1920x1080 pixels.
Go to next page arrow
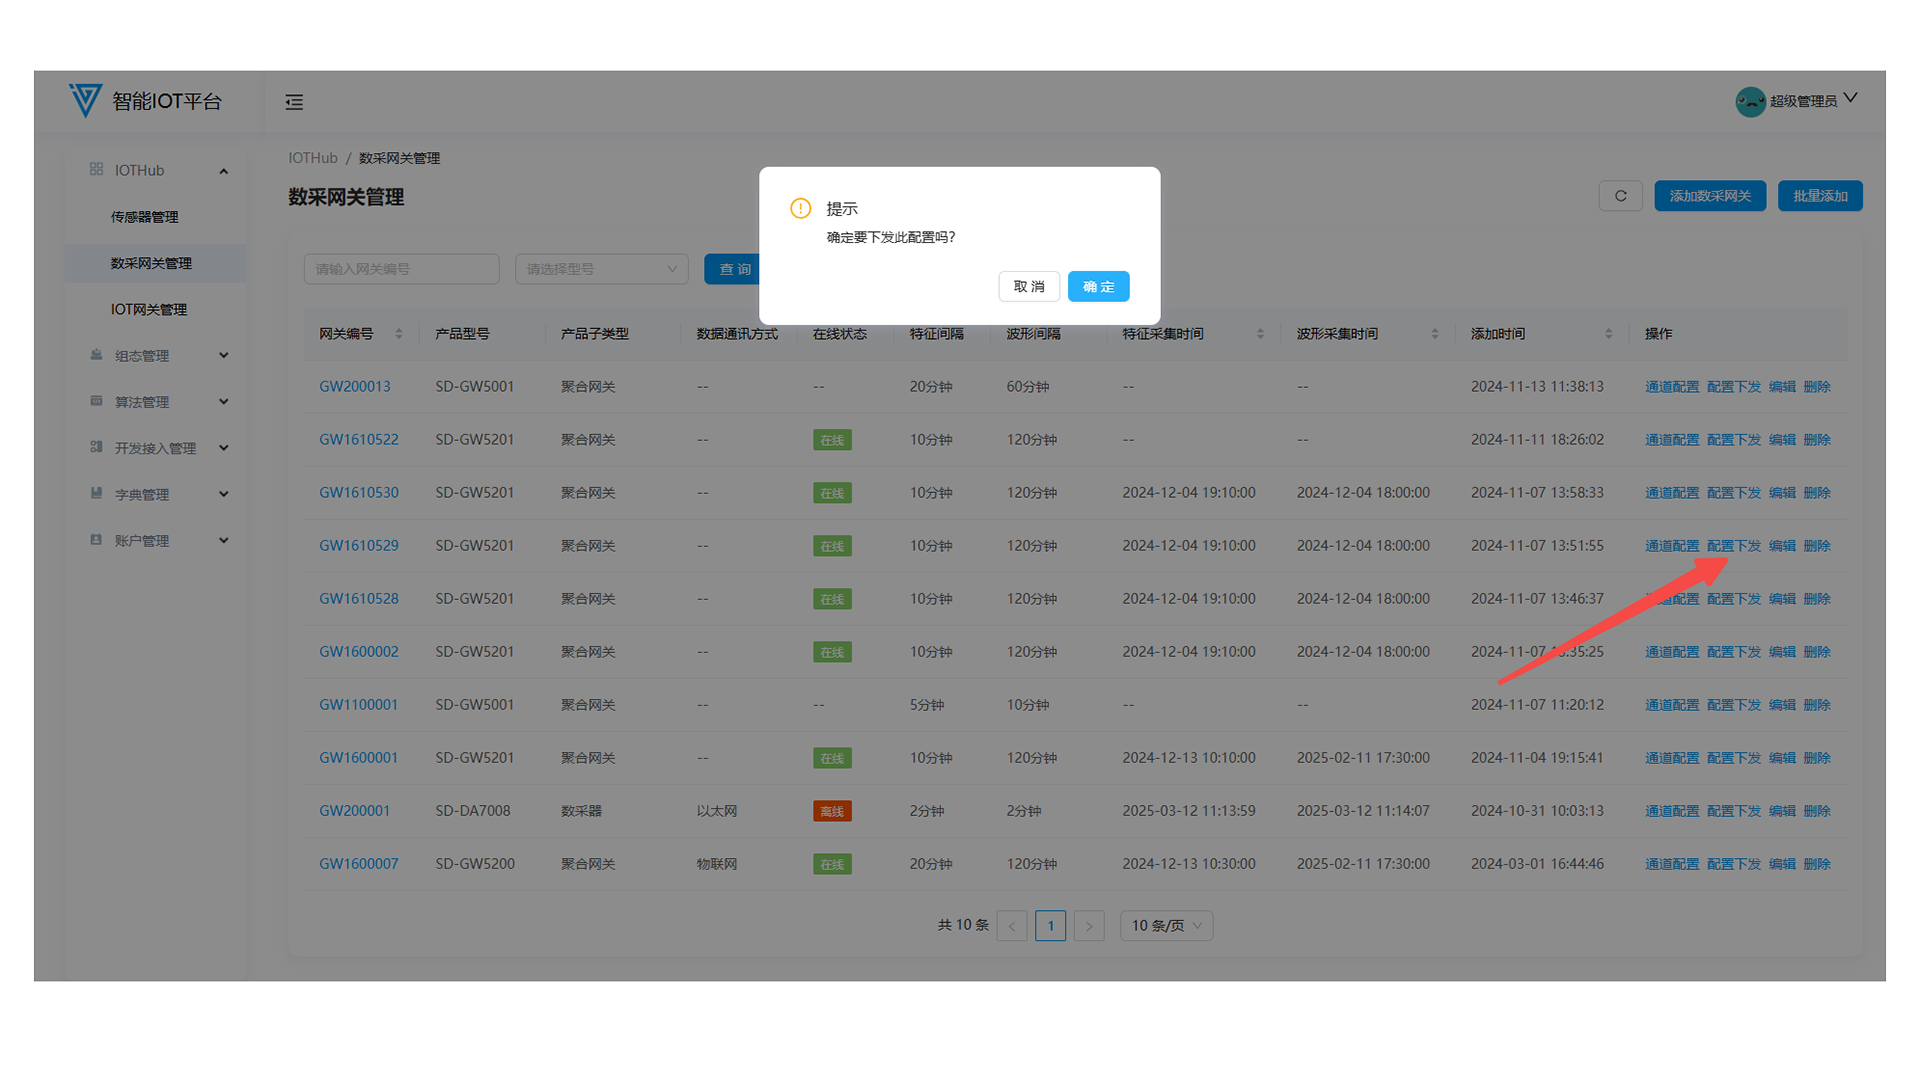tap(1089, 926)
